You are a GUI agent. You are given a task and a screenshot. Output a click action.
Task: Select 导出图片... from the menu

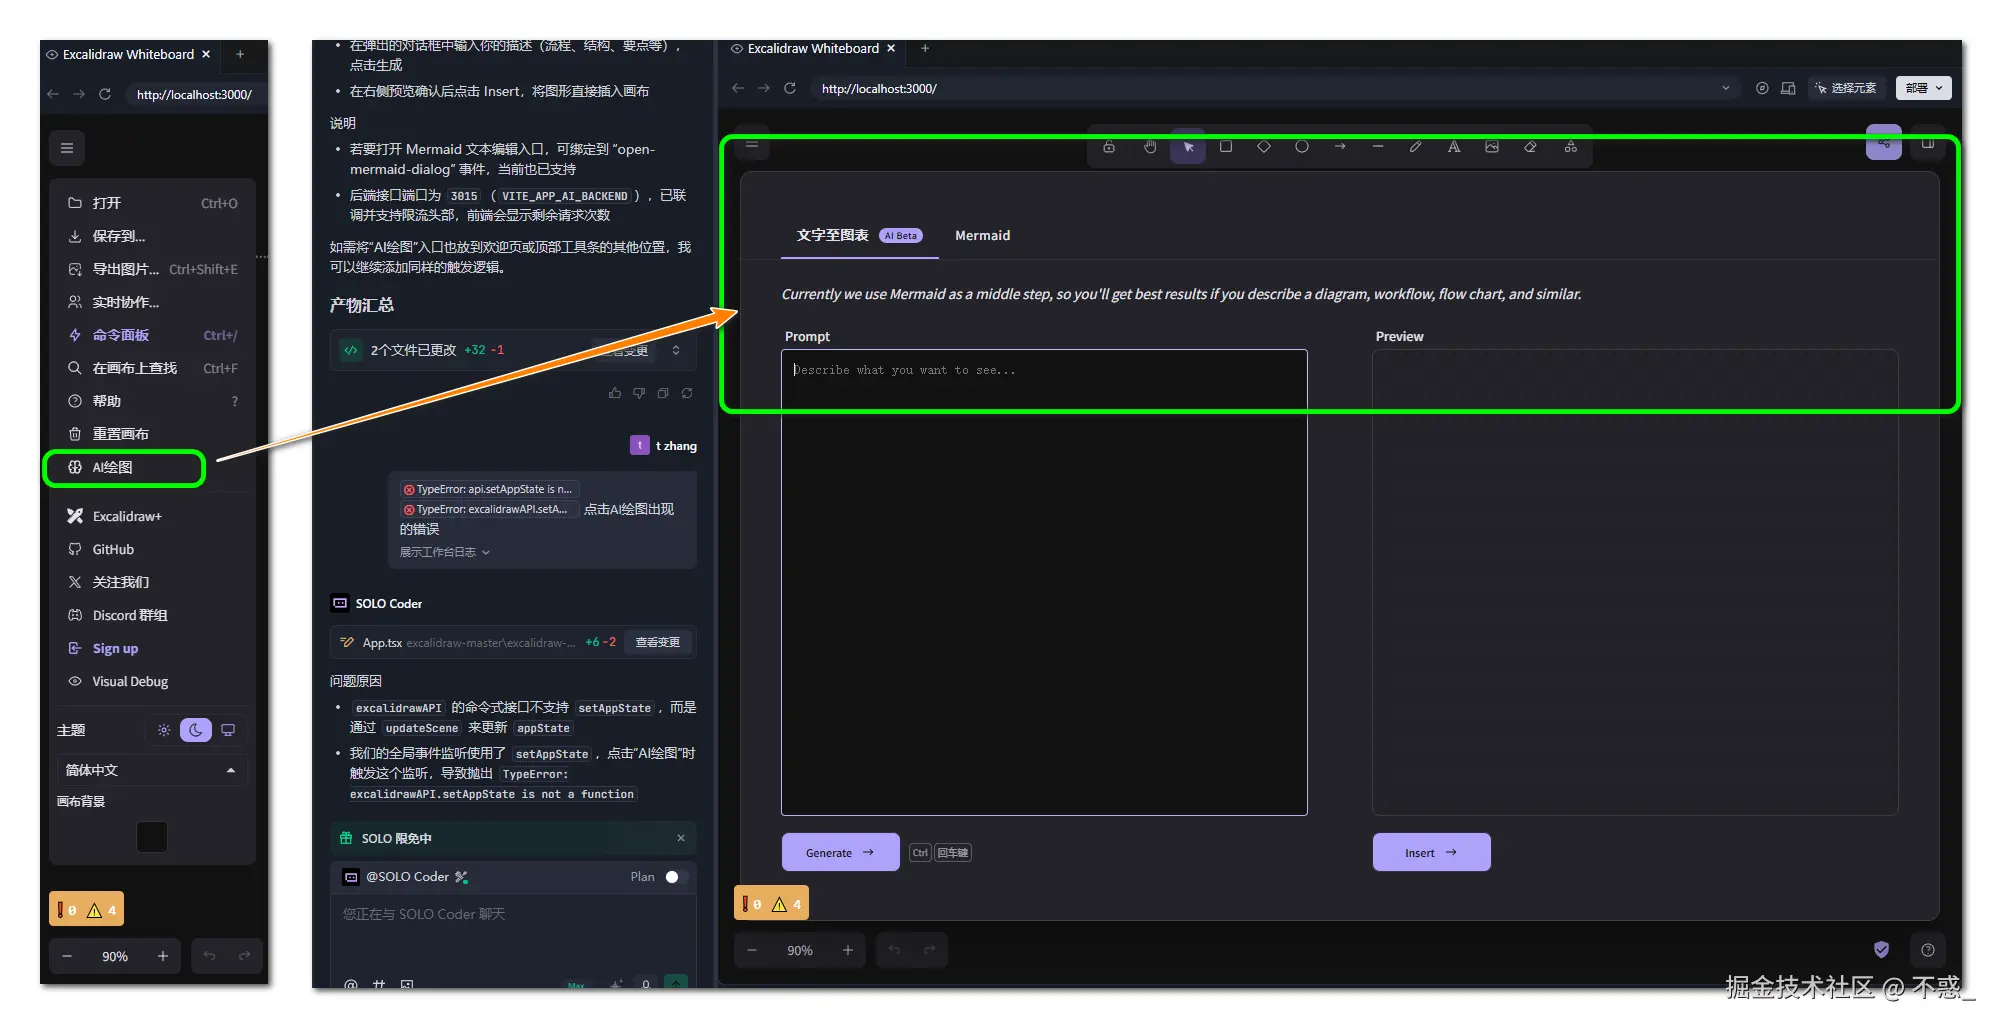(153, 269)
